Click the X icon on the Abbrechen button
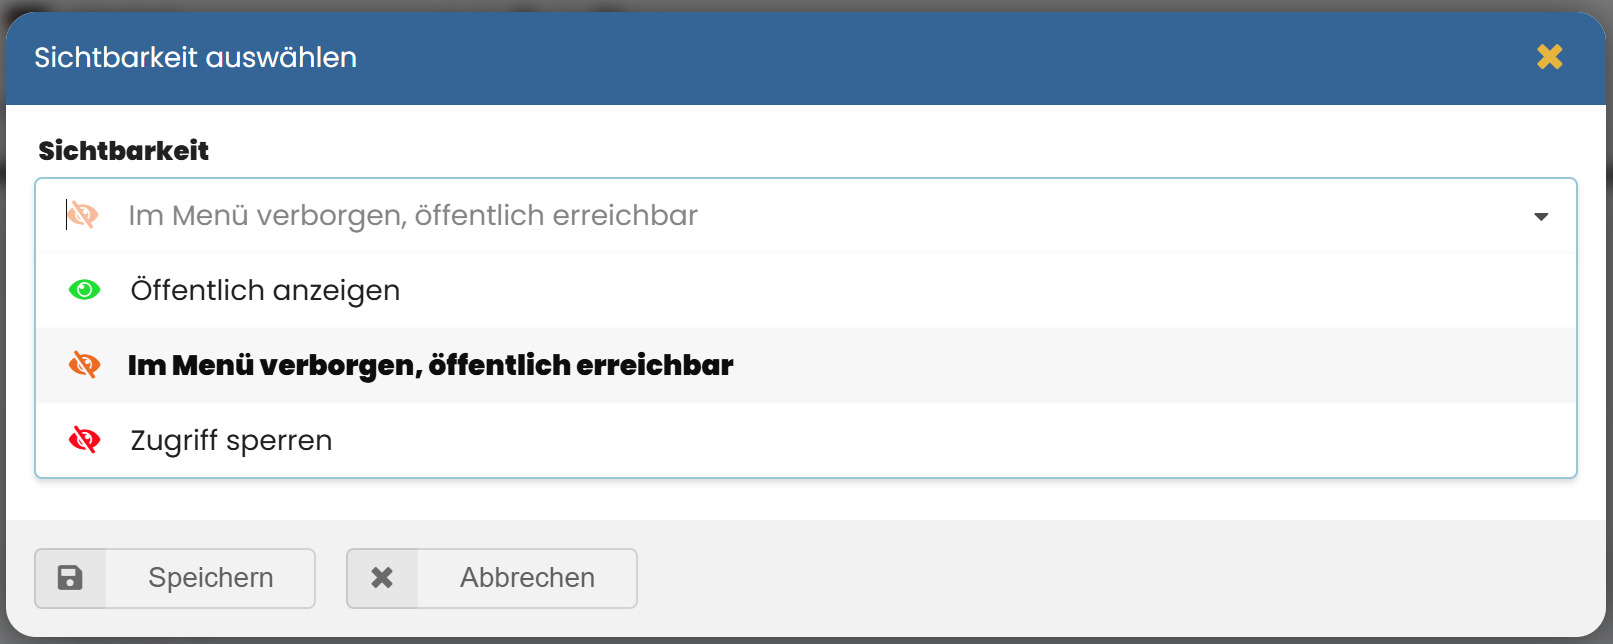 click(x=382, y=578)
